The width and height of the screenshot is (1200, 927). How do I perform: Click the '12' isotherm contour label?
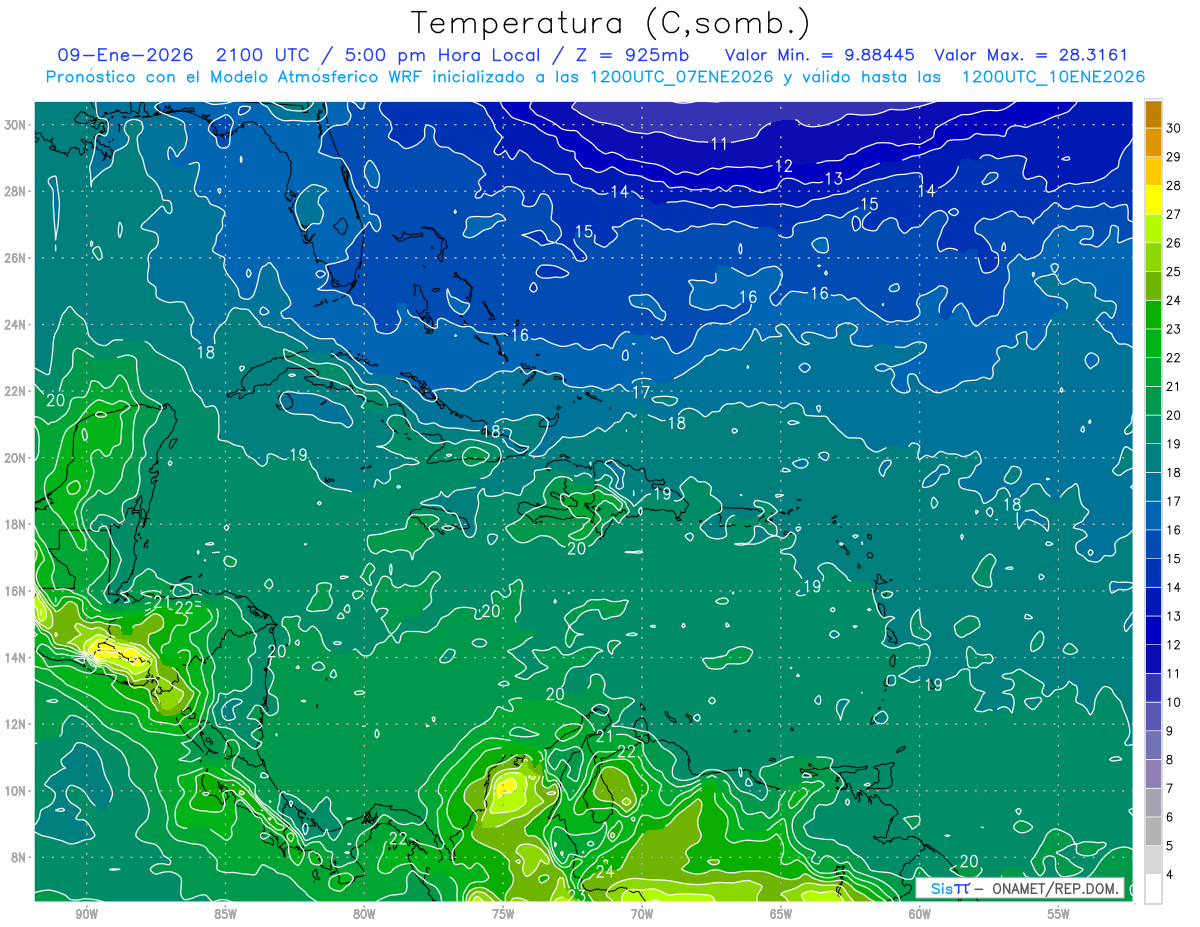[x=784, y=166]
